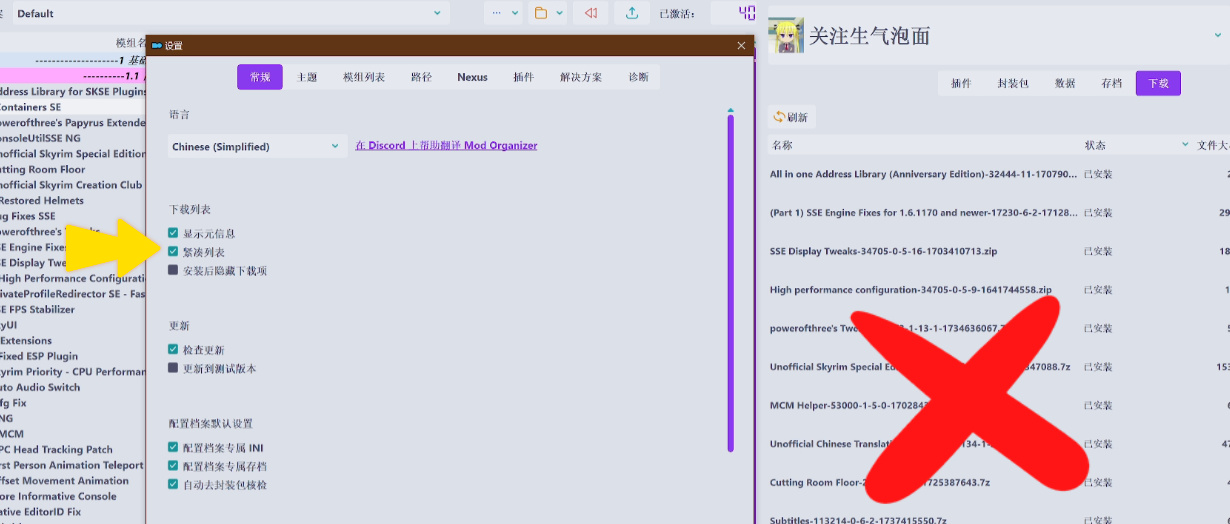Select the 插件 tab in right panel

pyautogui.click(x=961, y=83)
